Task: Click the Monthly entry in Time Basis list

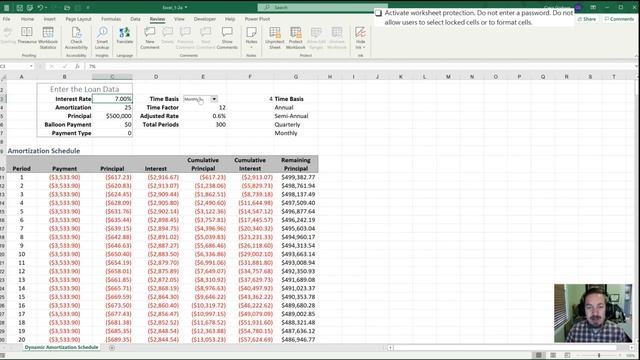Action: pos(286,133)
